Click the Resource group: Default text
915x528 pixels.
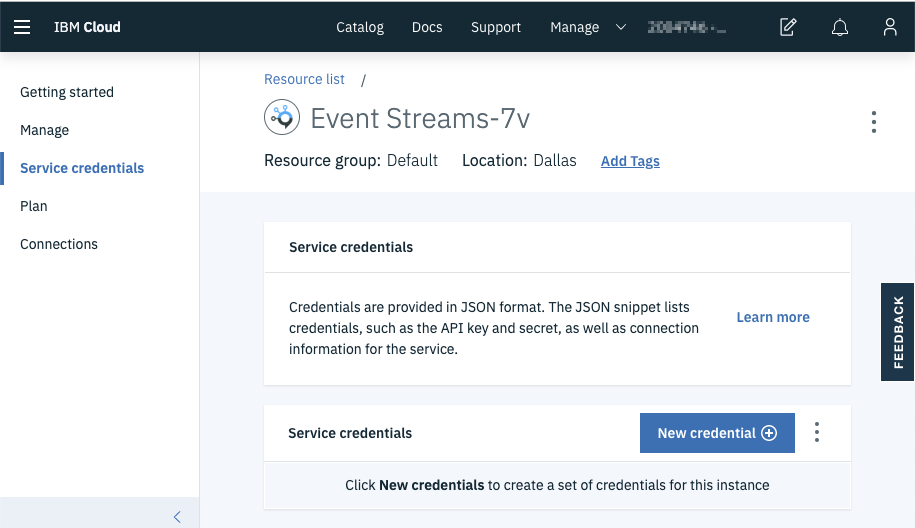coord(351,160)
